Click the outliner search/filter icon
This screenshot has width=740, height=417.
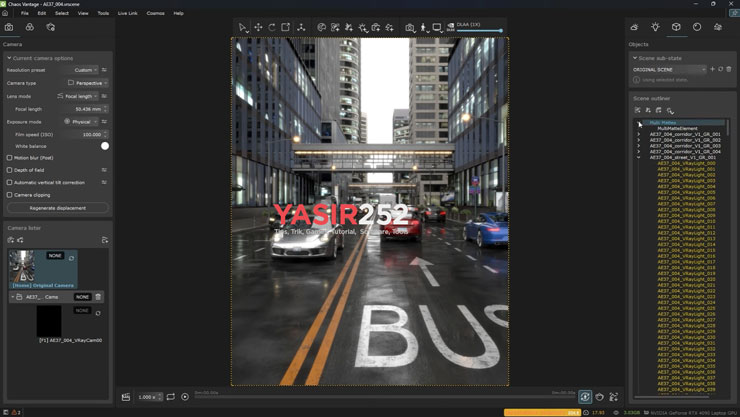coord(670,110)
